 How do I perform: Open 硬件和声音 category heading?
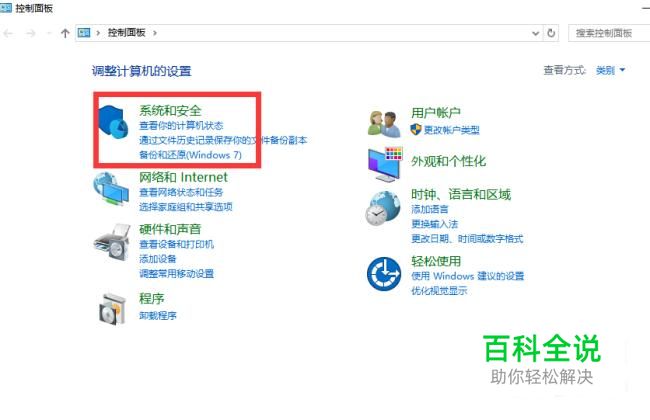tap(170, 229)
